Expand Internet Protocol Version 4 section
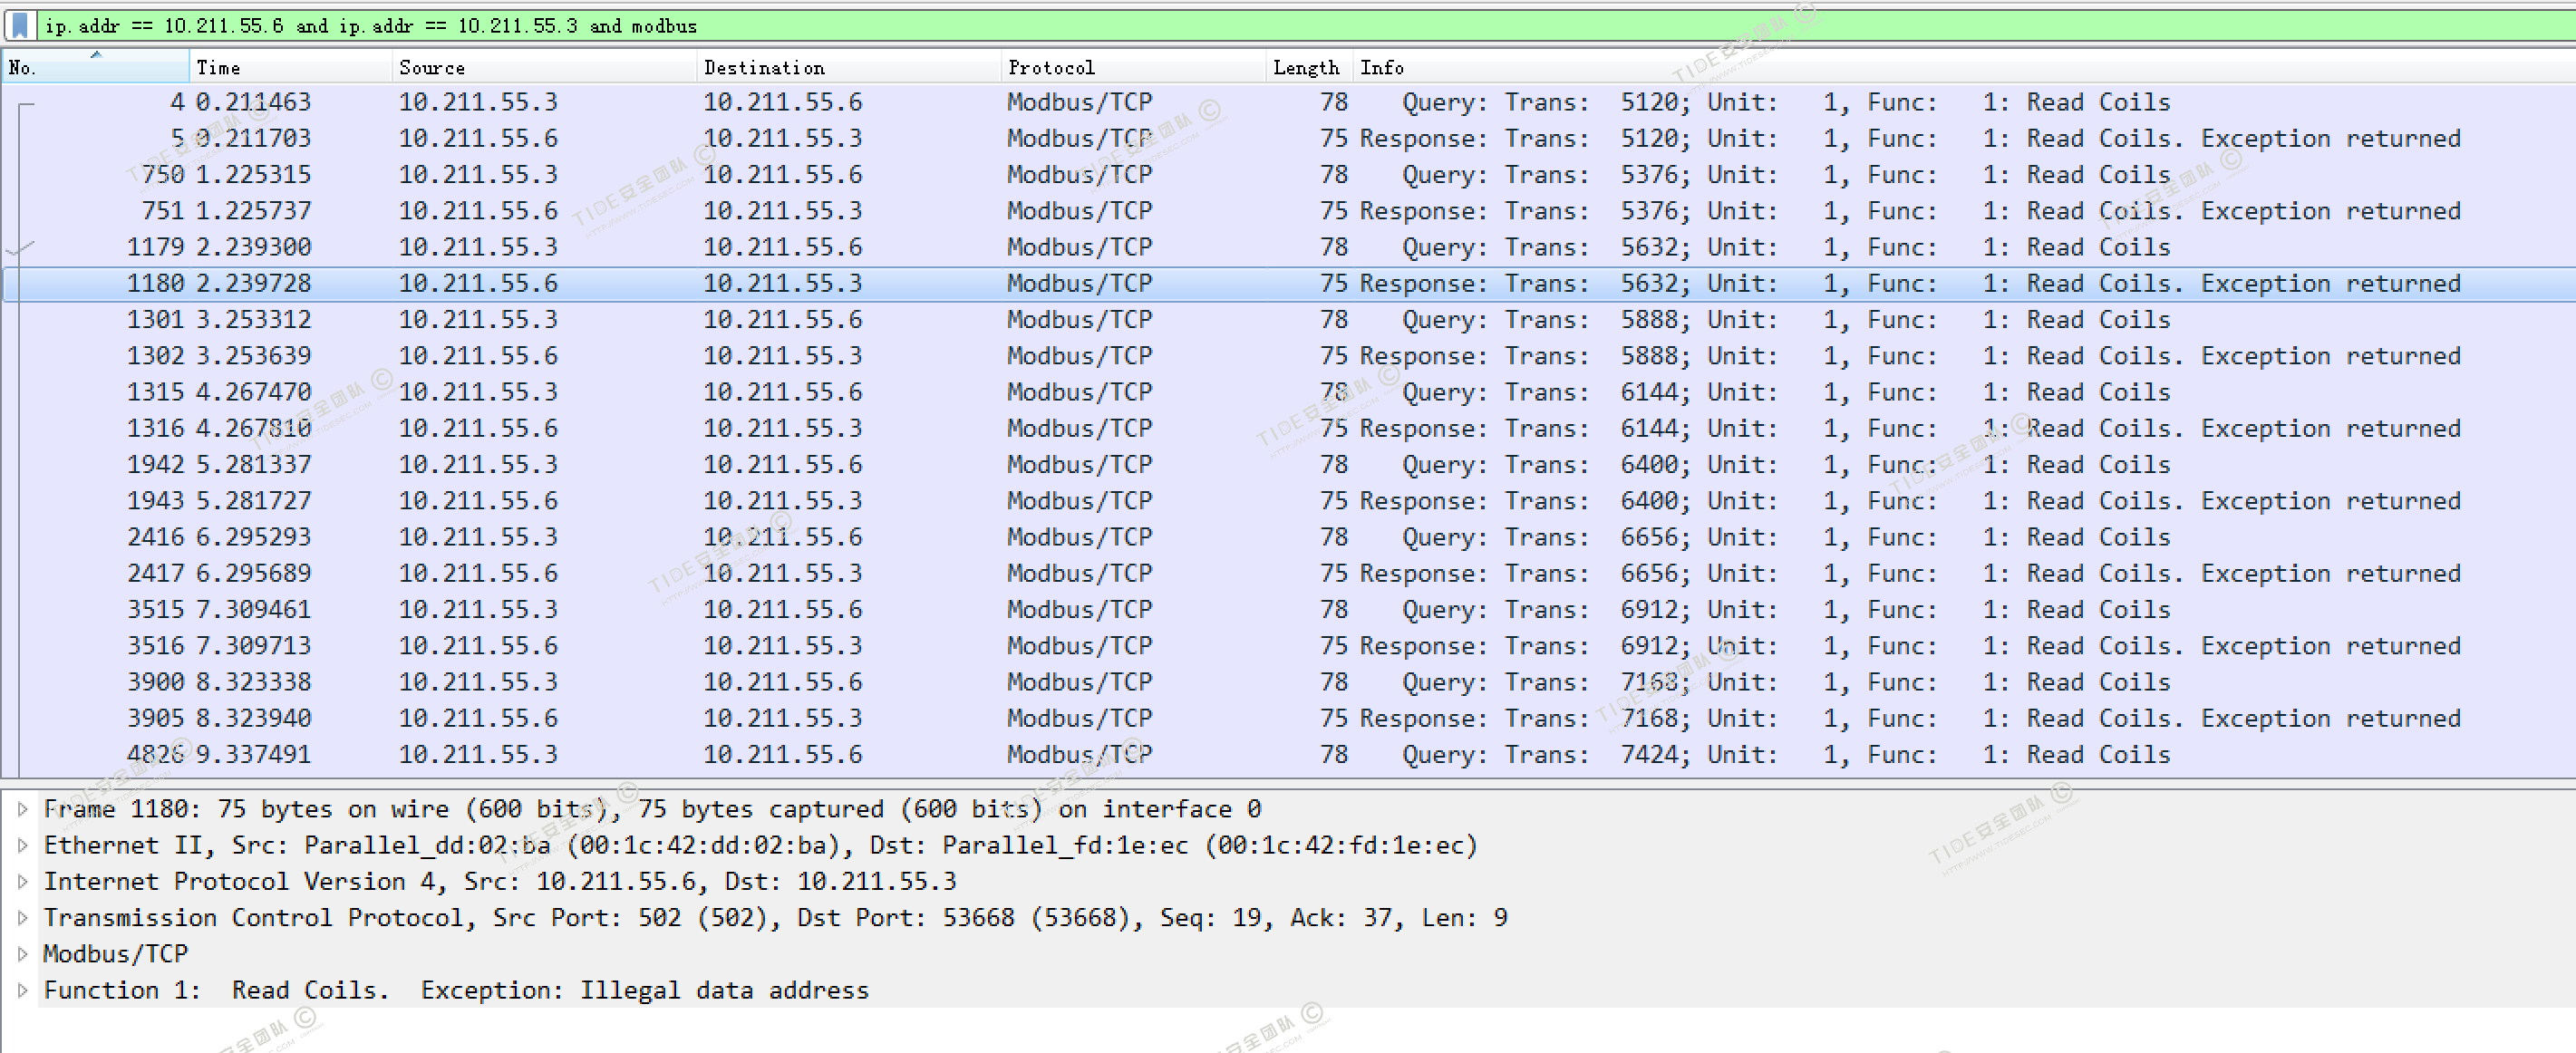This screenshot has height=1053, width=2576. 22,881
